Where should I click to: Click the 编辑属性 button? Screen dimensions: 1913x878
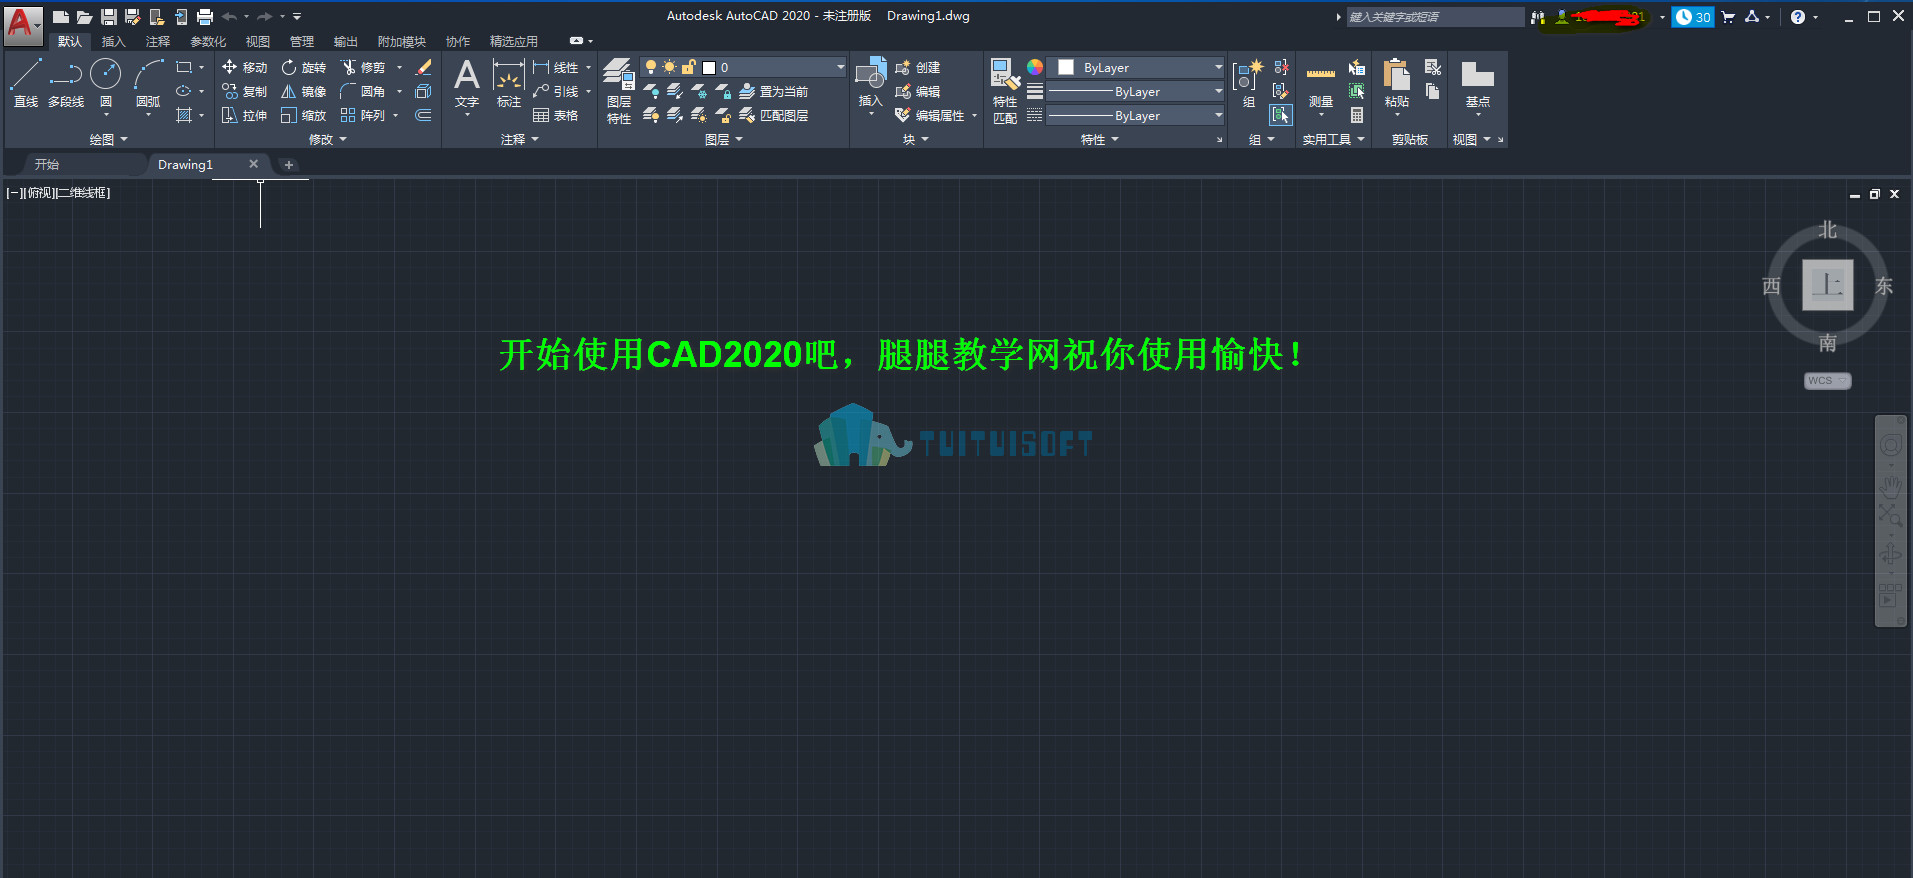pyautogui.click(x=930, y=115)
